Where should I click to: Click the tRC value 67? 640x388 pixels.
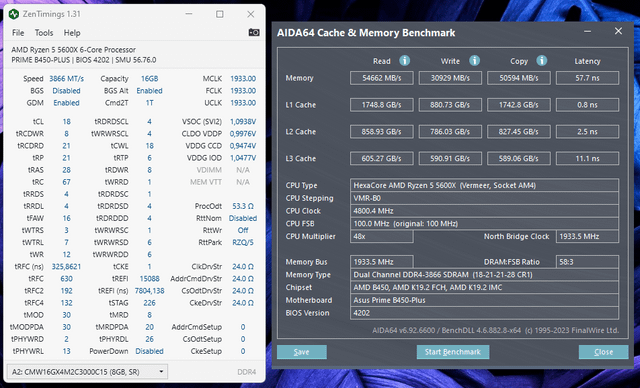click(x=67, y=182)
